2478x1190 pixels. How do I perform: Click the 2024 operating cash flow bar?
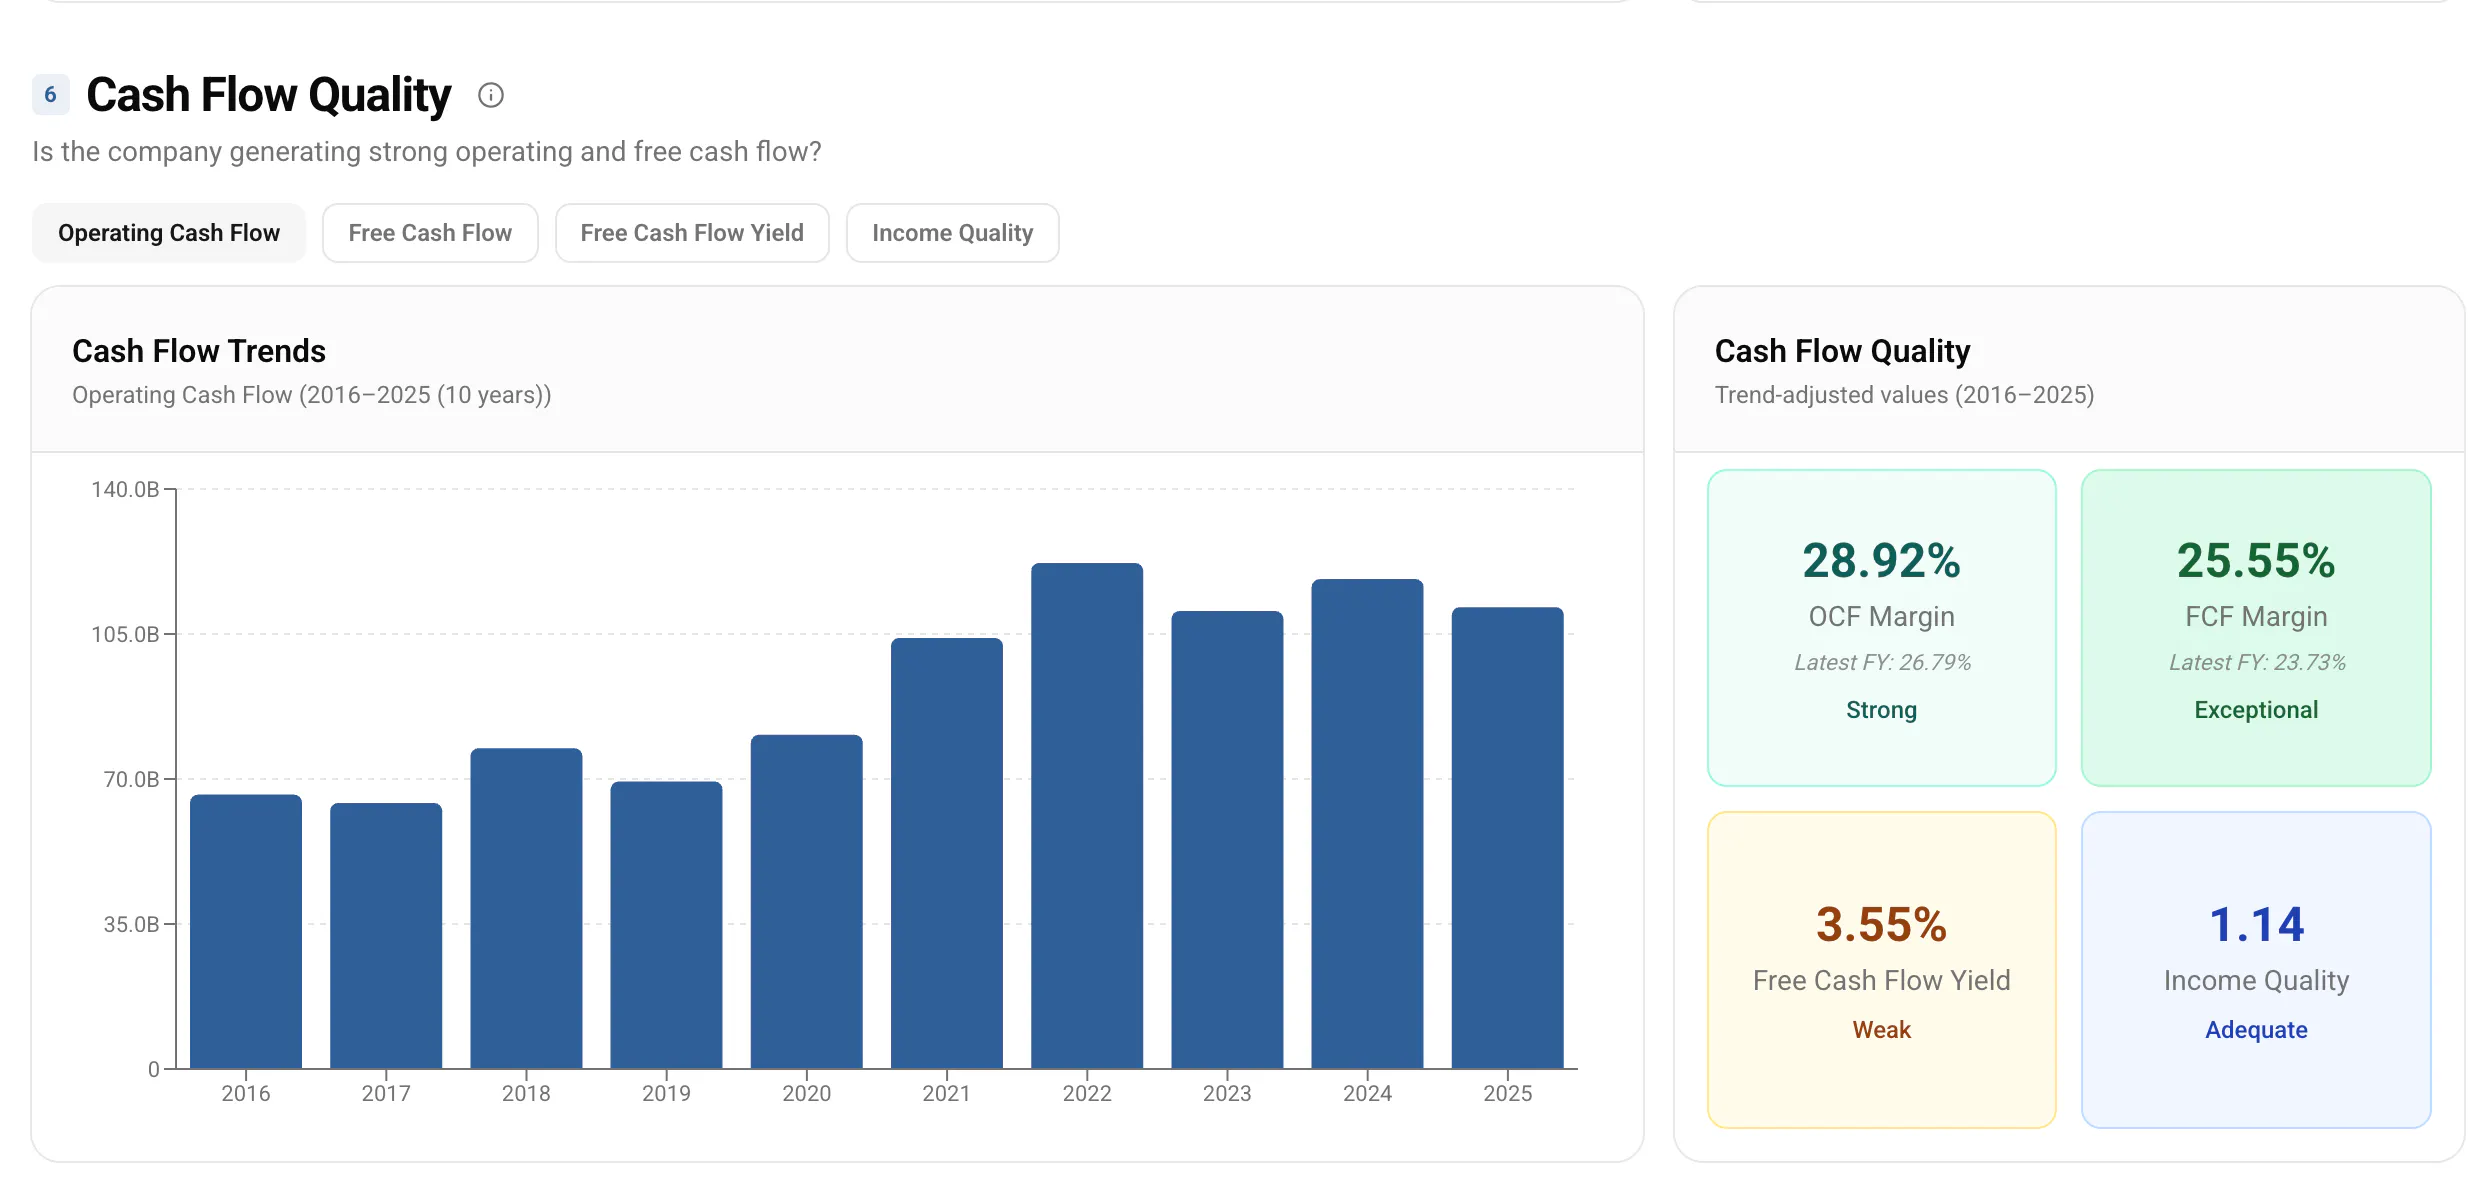[x=1367, y=823]
